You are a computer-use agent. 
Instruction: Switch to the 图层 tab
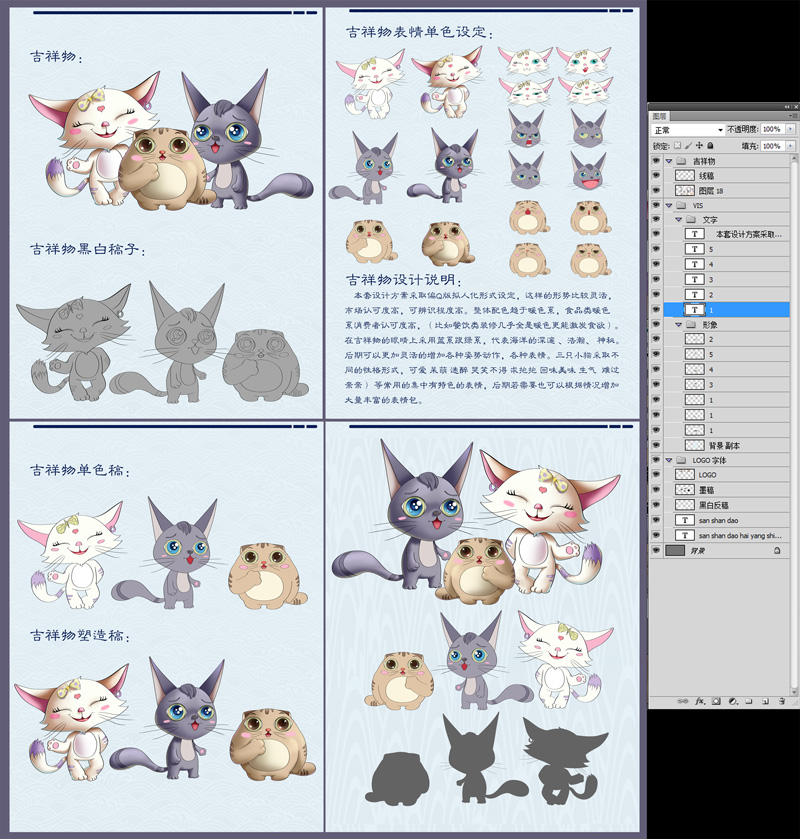[x=659, y=116]
